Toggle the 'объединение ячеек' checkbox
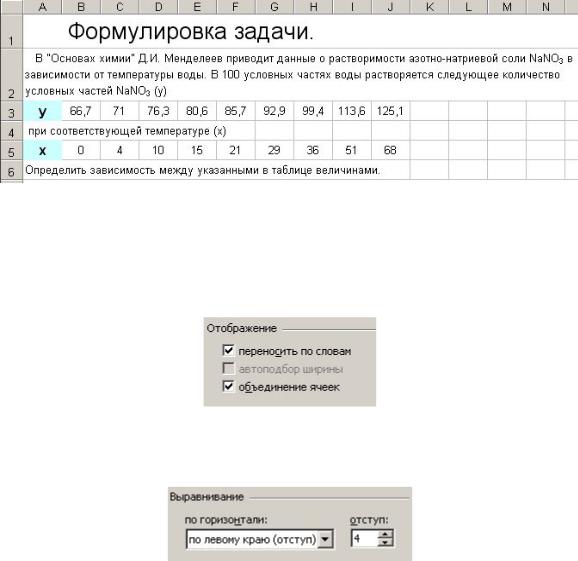Viewport: 578px width, 561px height. pyautogui.click(x=228, y=386)
